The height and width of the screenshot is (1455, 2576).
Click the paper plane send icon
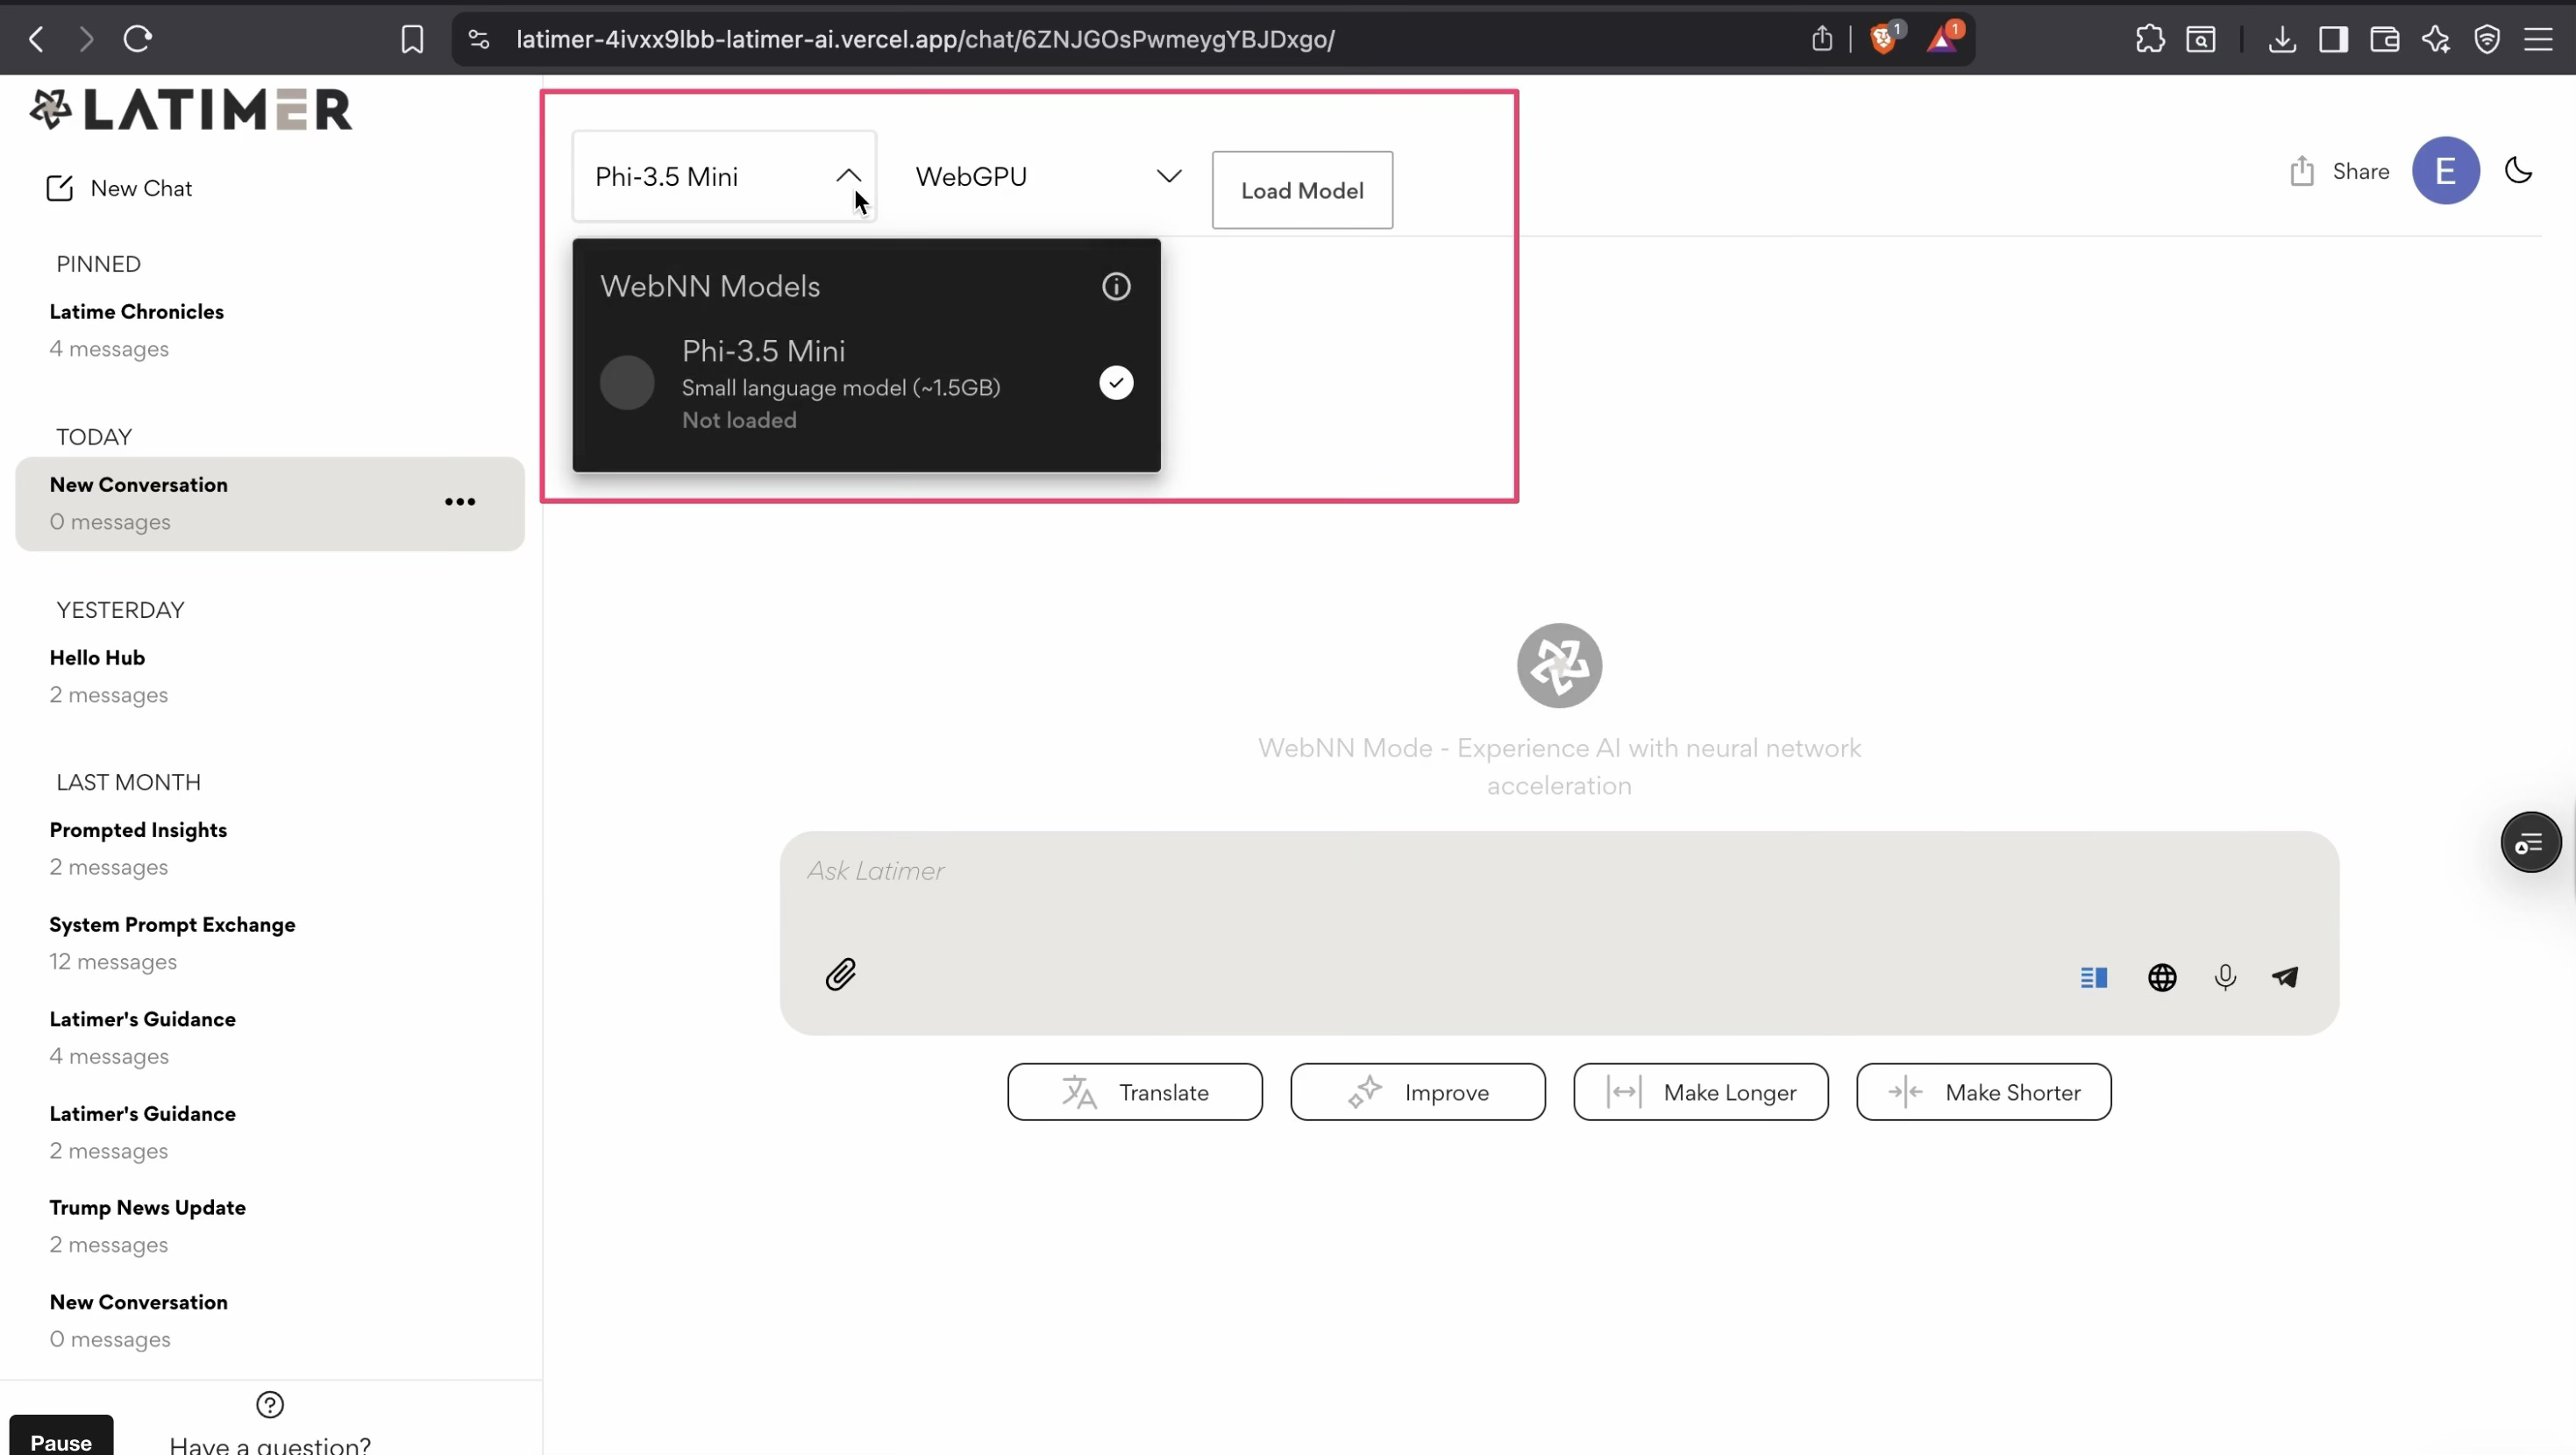[x=2285, y=977]
